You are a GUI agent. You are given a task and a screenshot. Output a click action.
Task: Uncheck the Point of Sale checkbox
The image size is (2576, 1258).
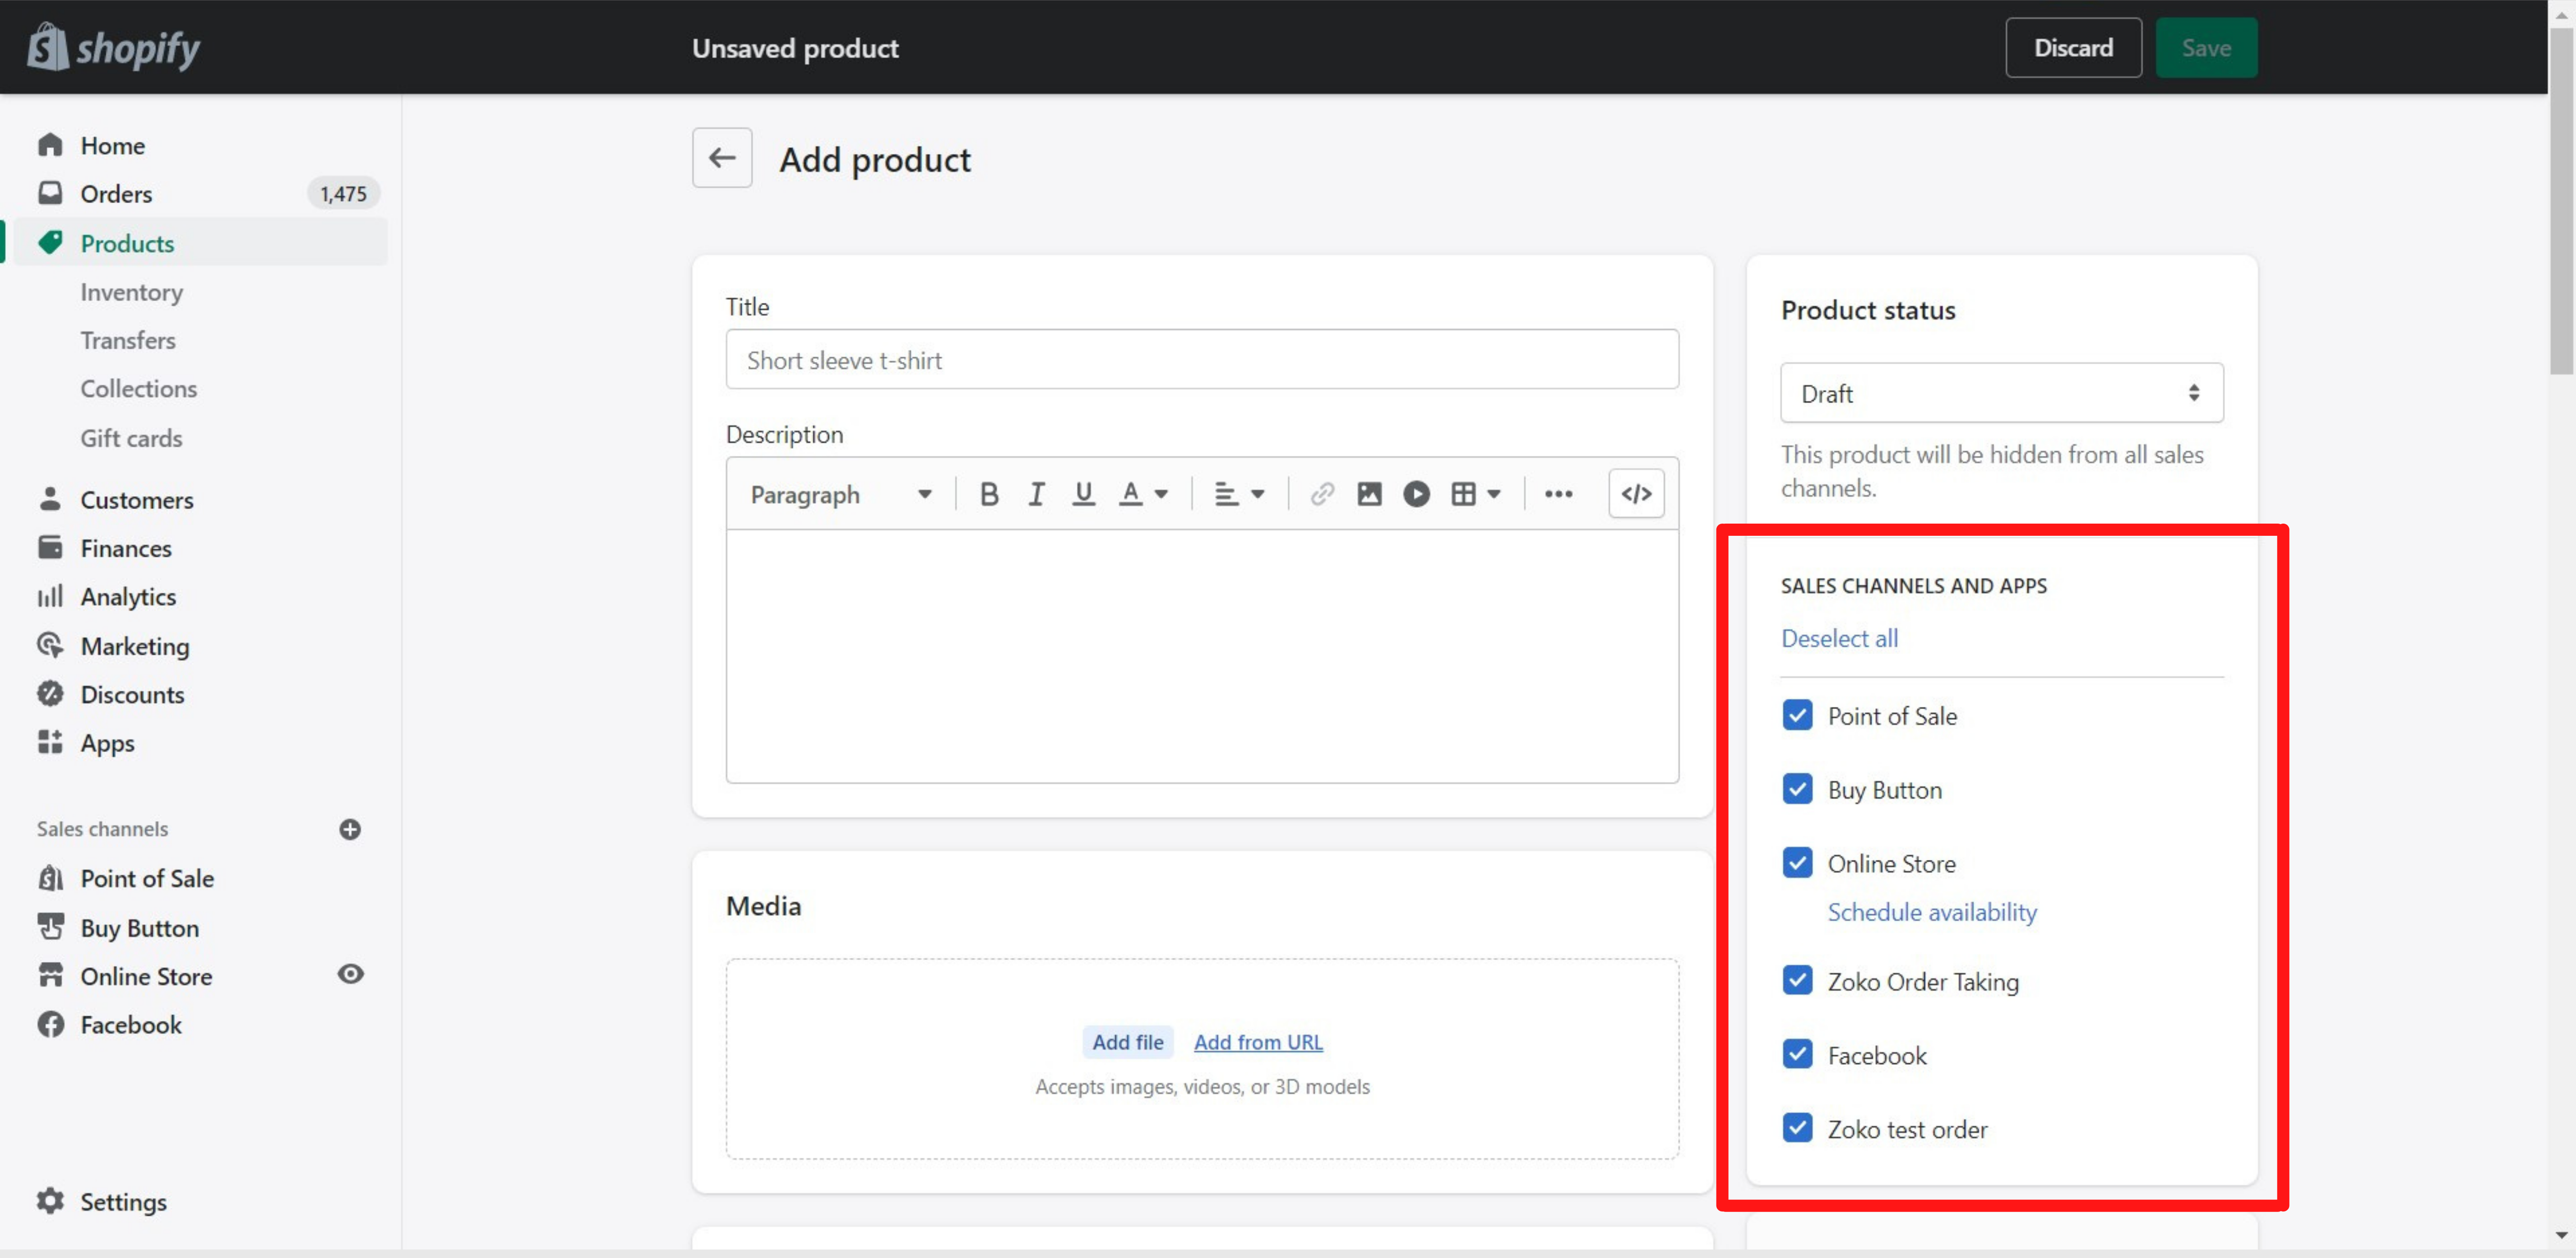pos(1797,715)
